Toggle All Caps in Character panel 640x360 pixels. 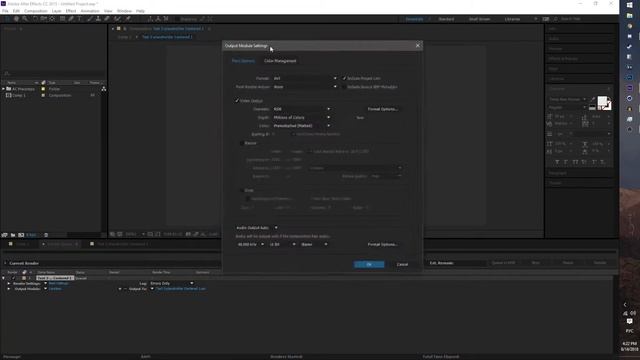[575, 162]
